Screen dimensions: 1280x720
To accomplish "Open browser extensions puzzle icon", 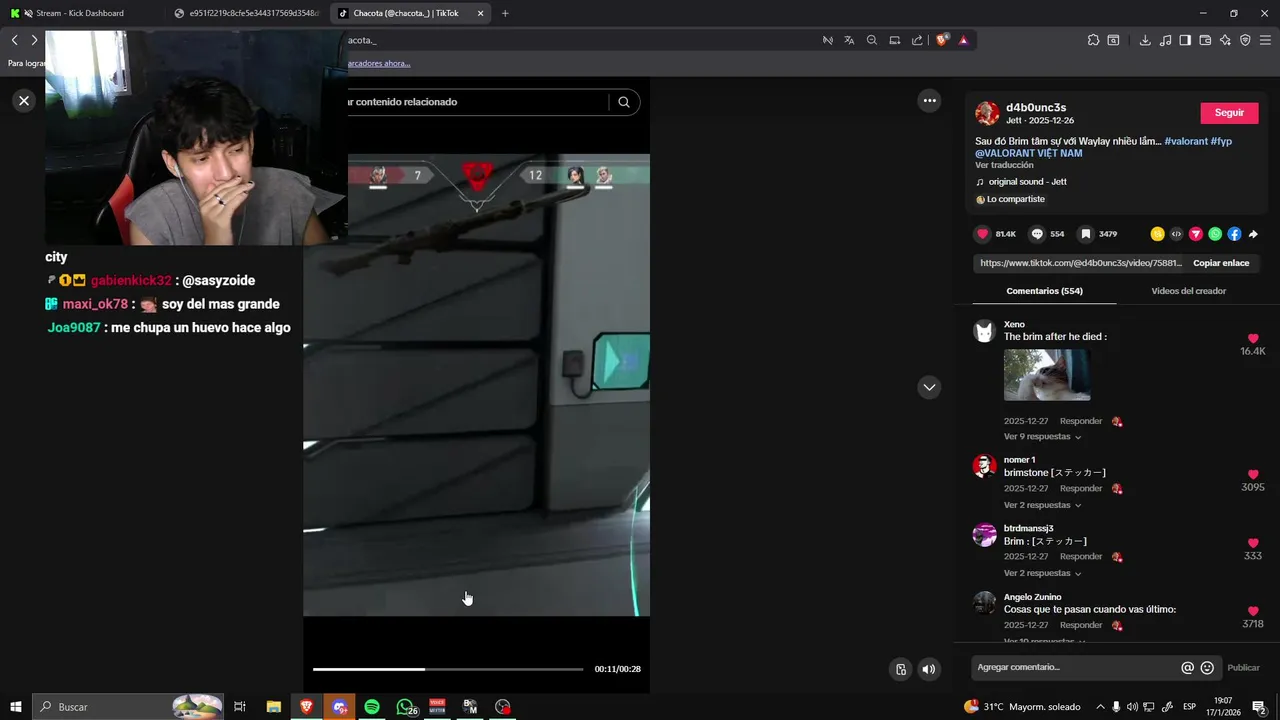I will [1093, 40].
